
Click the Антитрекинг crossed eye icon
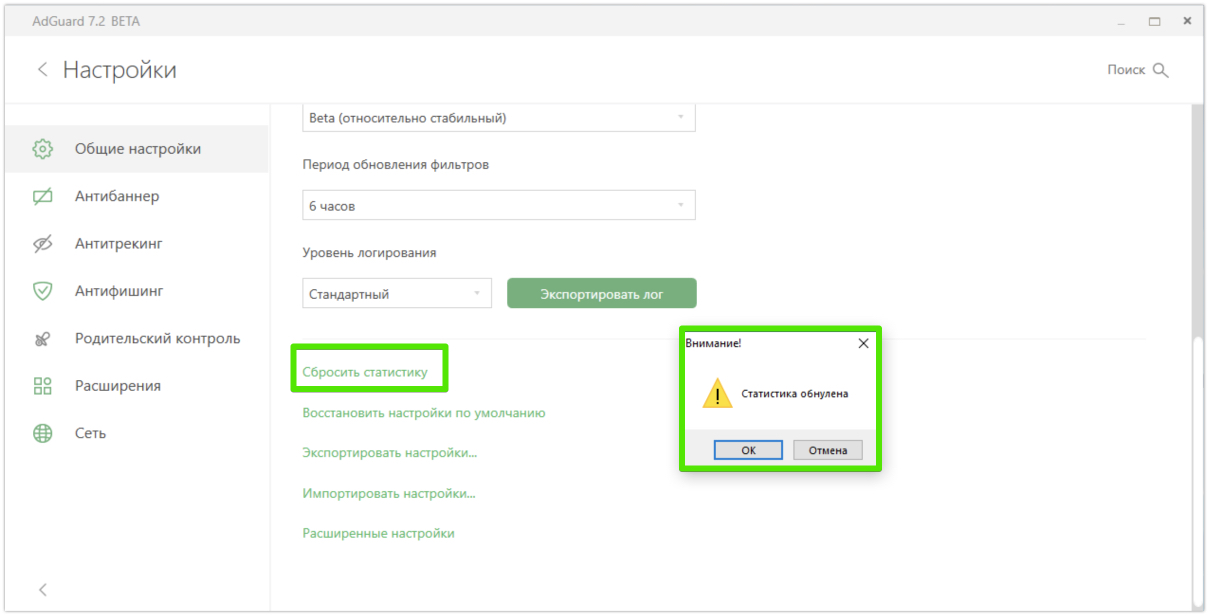[x=42, y=244]
